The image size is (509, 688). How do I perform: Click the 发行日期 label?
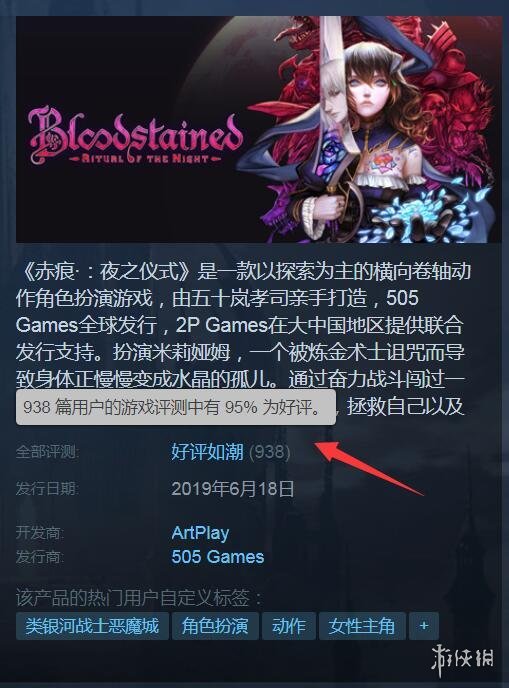[x=47, y=489]
